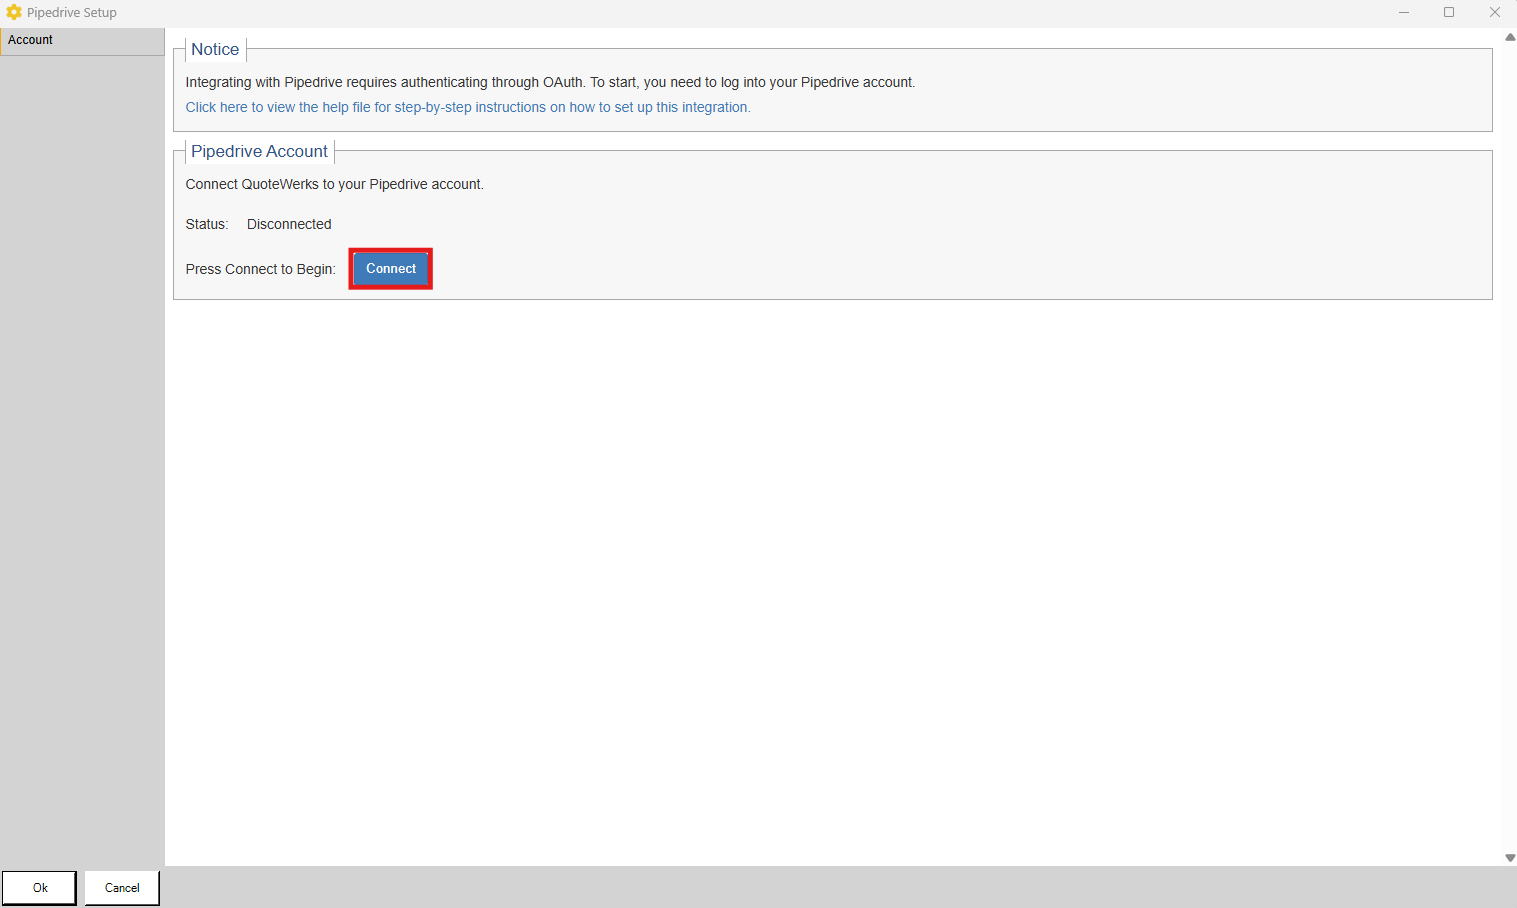Screen dimensions: 1517x908
Task: Close the Pipedrive Setup window
Action: pyautogui.click(x=1495, y=12)
